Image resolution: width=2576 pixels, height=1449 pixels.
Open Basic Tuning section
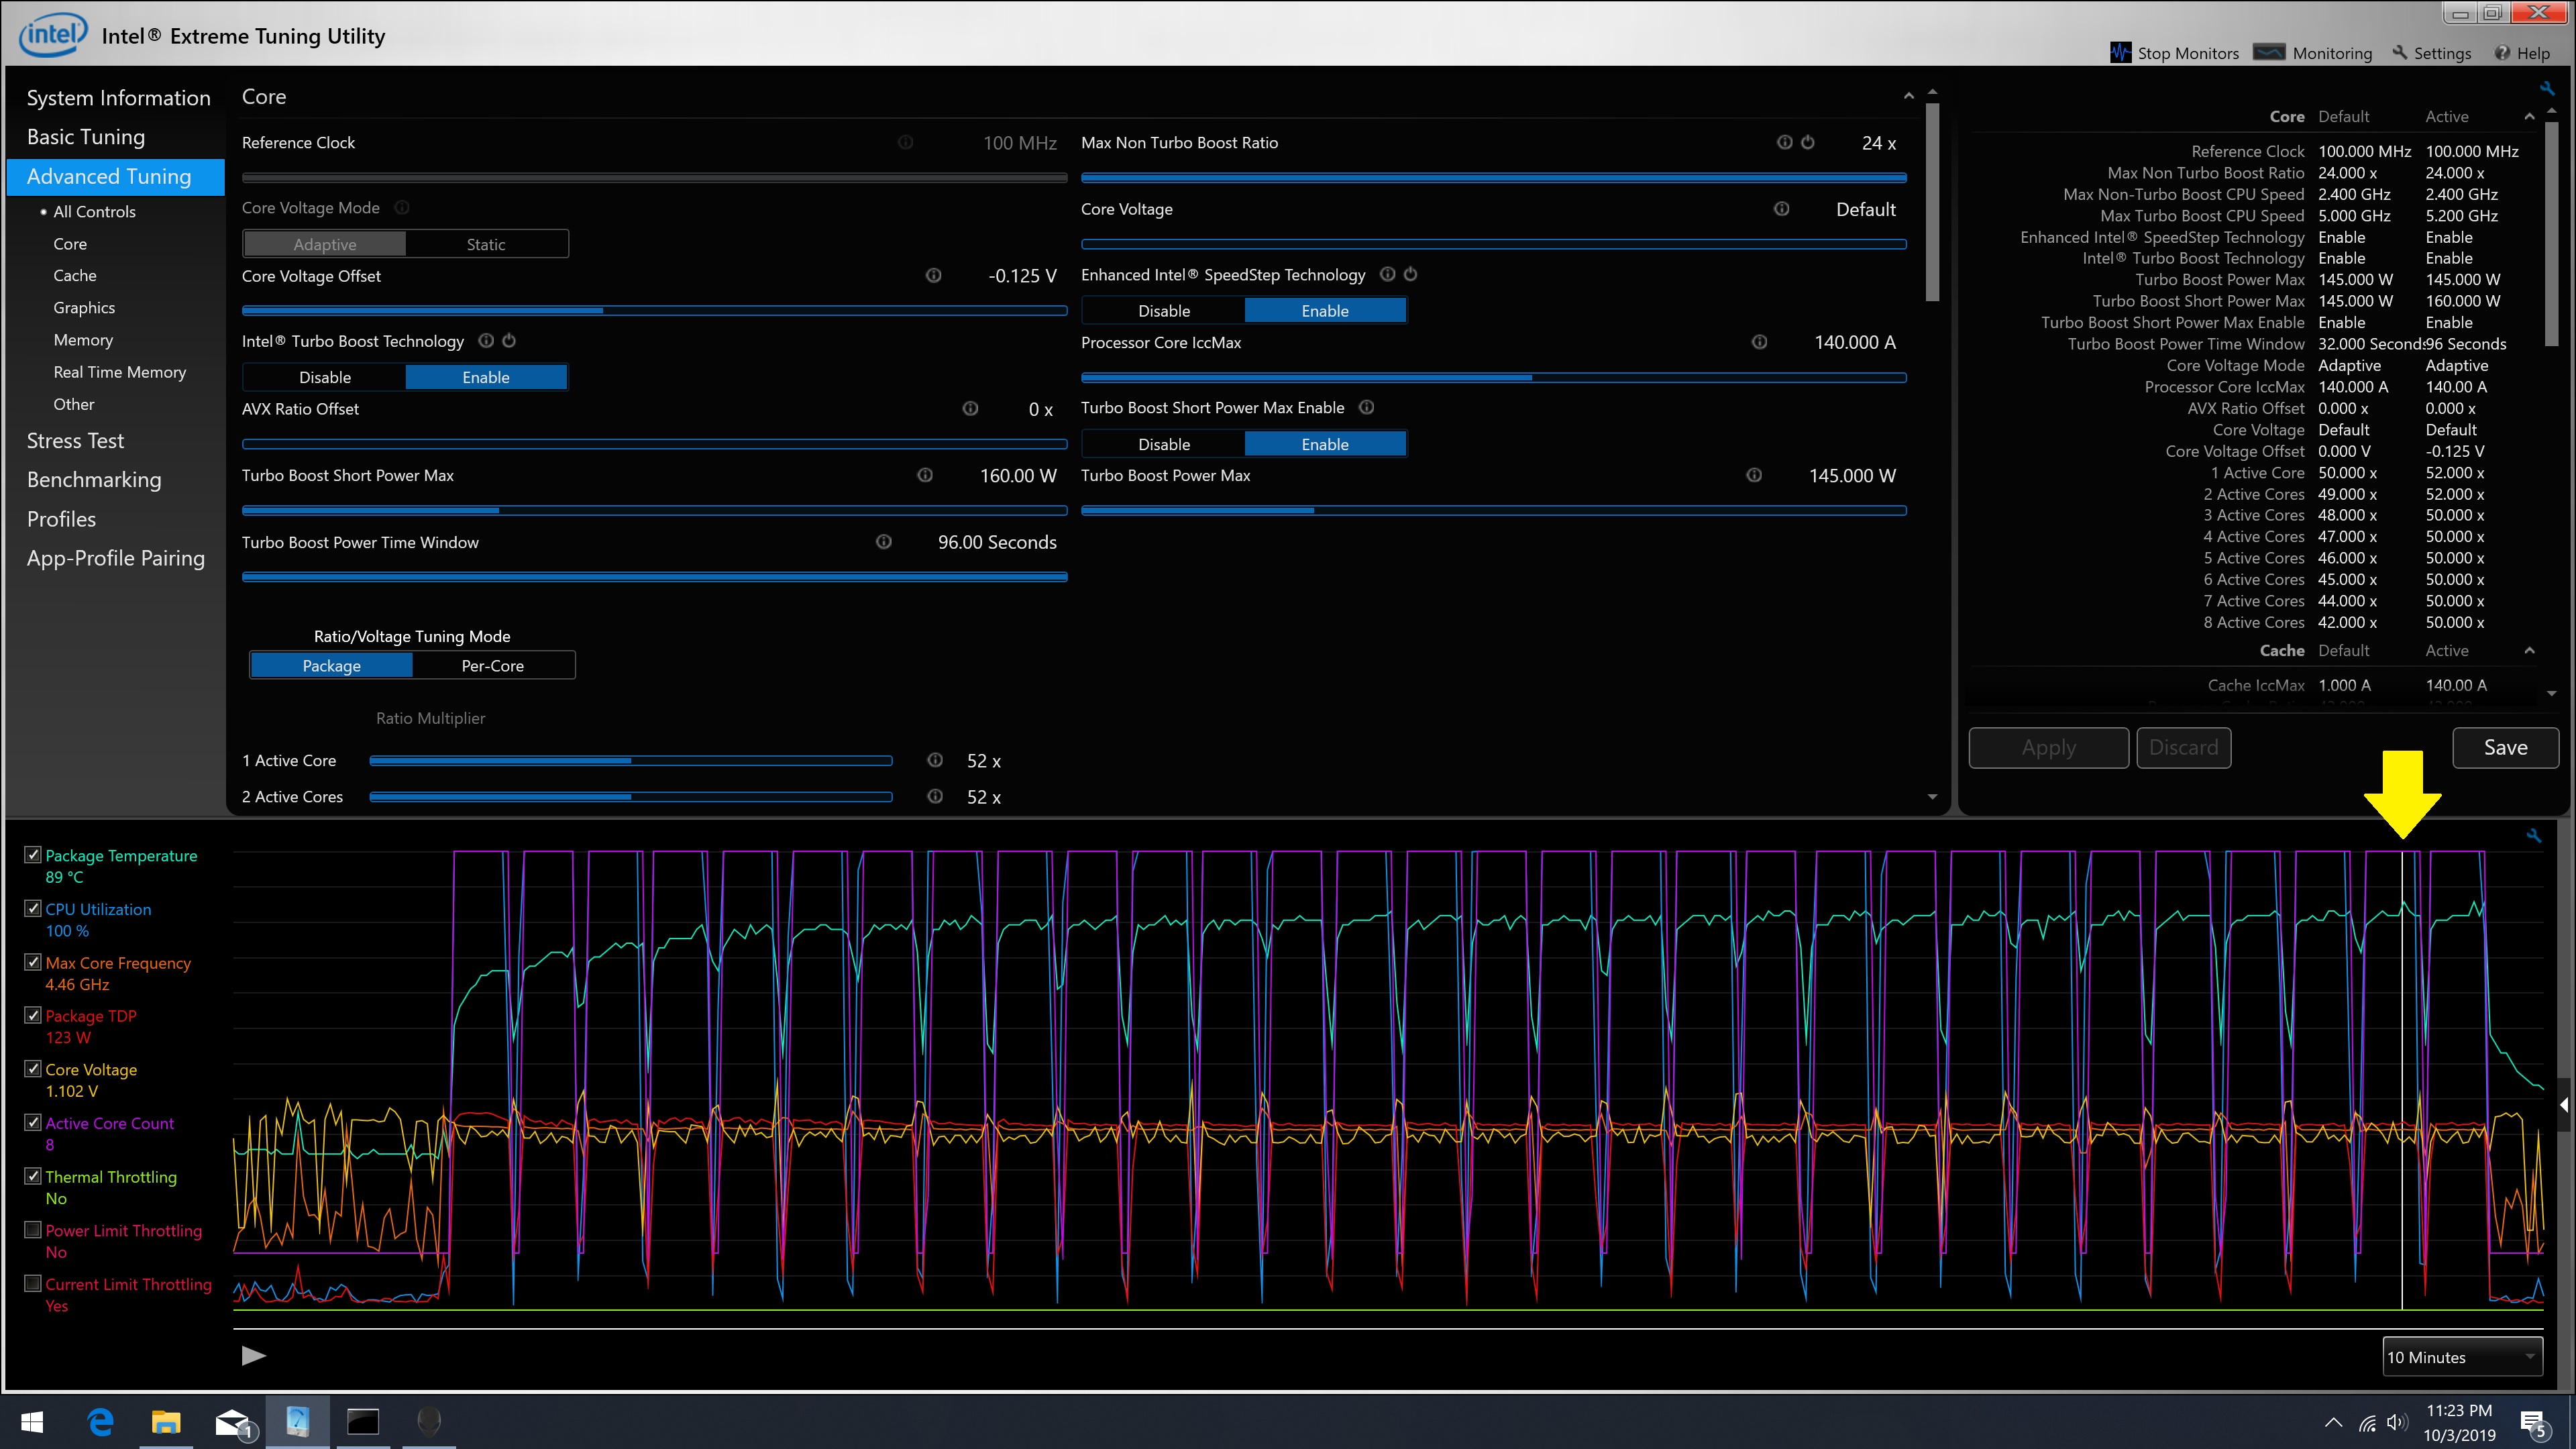click(86, 137)
